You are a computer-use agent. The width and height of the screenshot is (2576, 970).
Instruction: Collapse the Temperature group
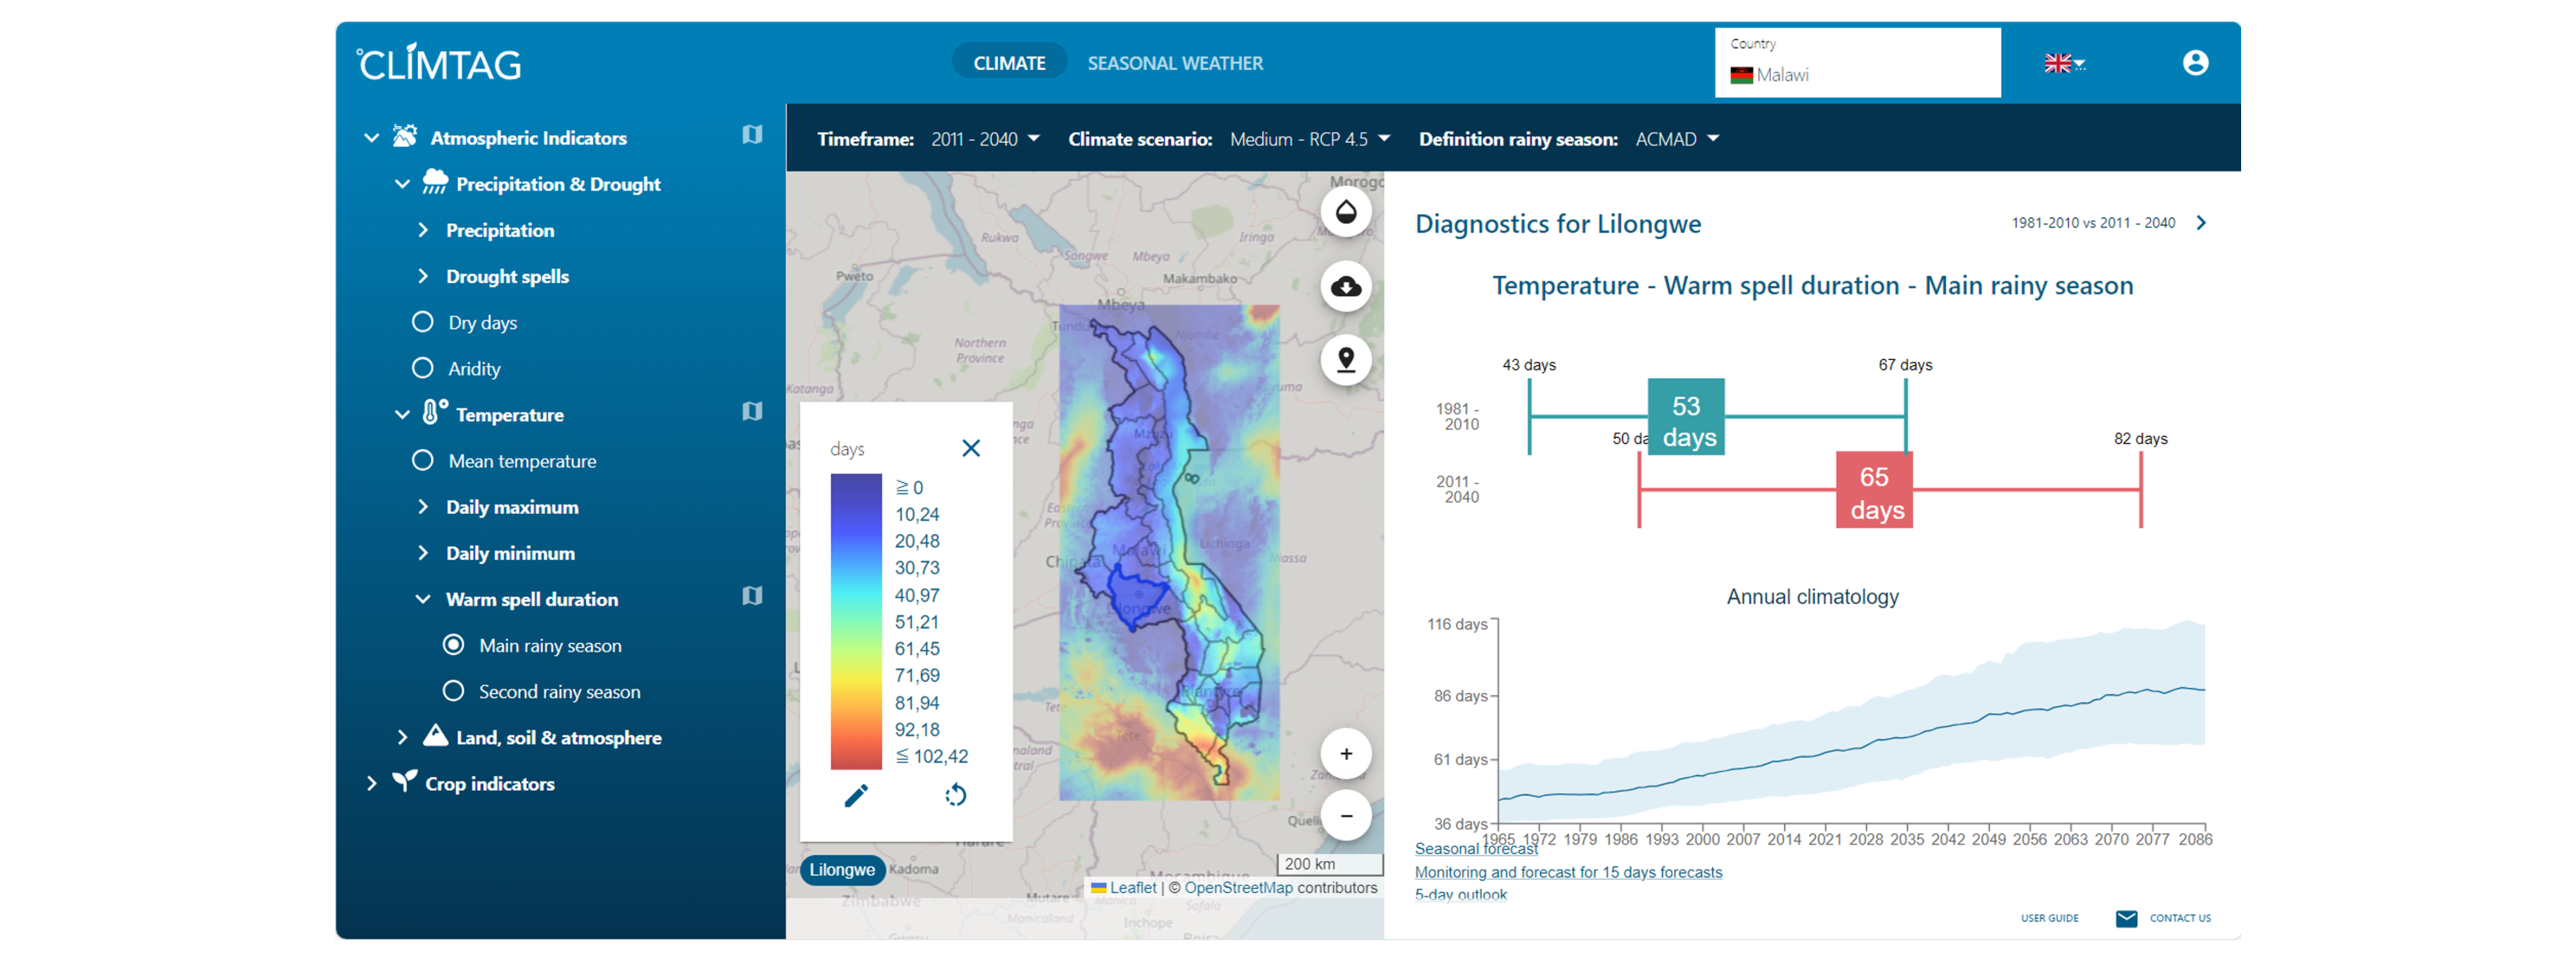pos(402,414)
